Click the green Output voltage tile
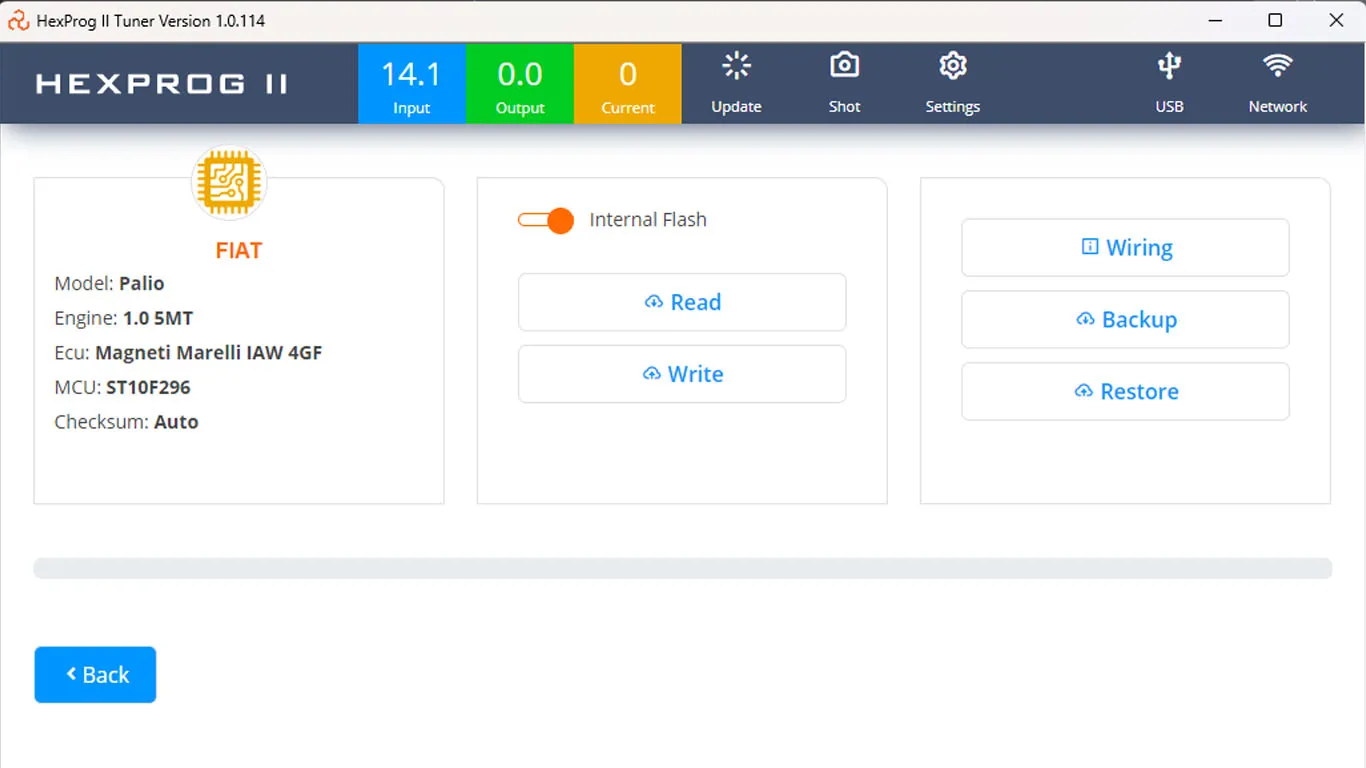1366x768 pixels. pyautogui.click(x=520, y=84)
